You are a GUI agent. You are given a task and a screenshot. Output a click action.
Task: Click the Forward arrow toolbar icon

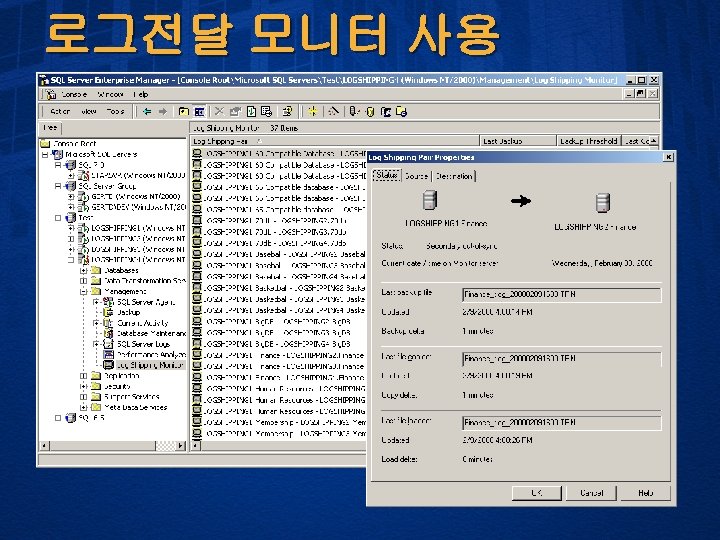(x=163, y=111)
